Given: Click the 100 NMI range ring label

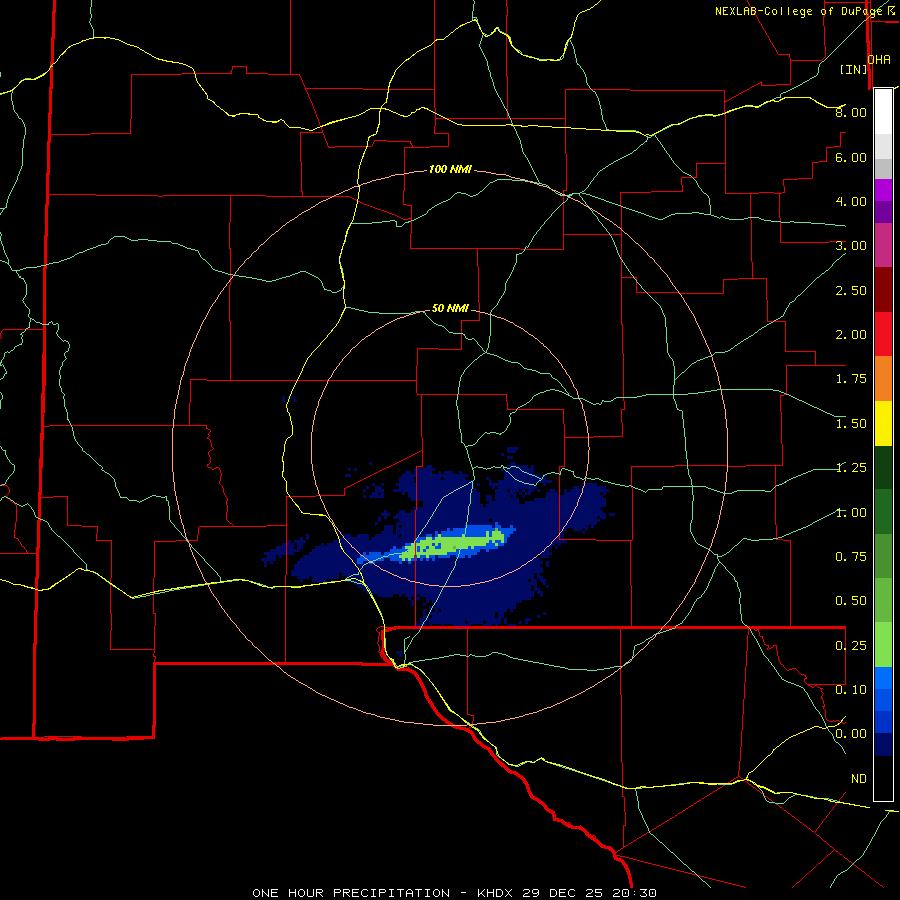Looking at the screenshot, I should (450, 169).
